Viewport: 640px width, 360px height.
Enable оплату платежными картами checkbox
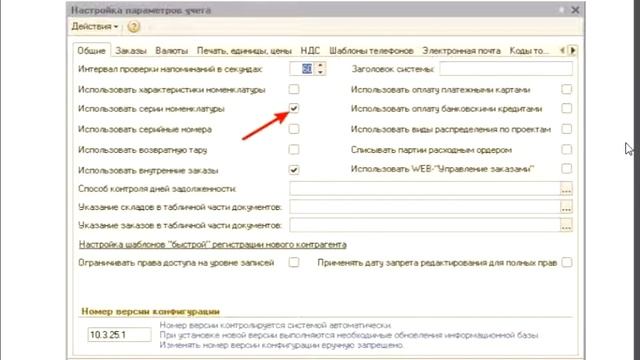567,89
